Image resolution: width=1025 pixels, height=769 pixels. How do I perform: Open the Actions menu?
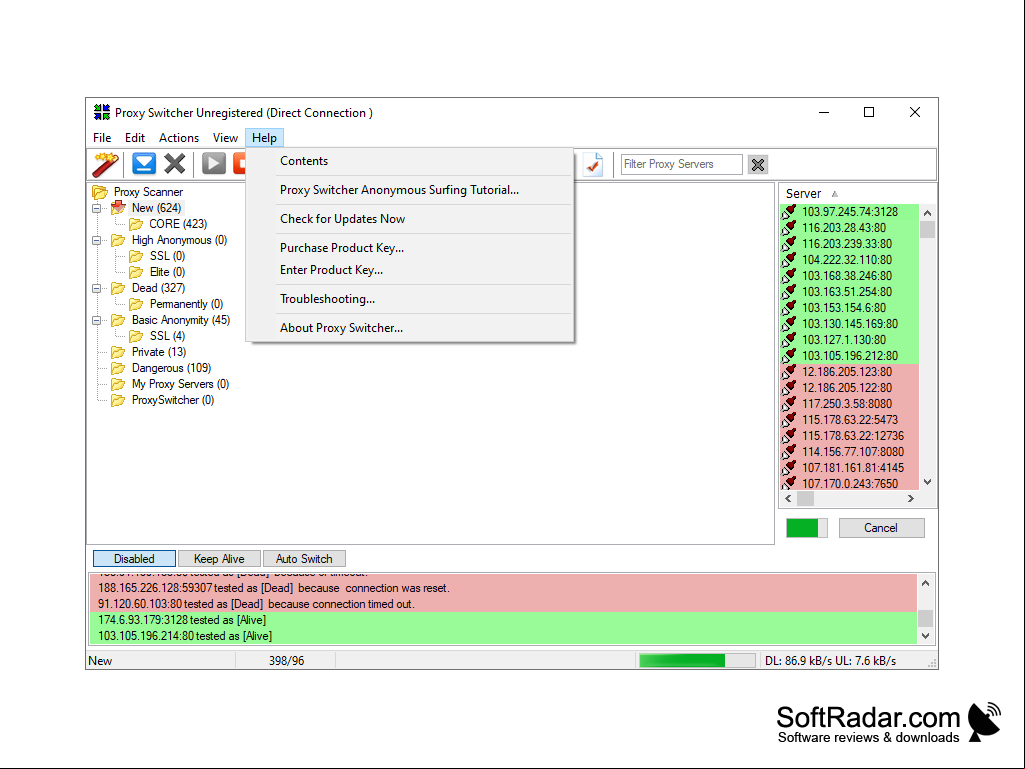pyautogui.click(x=178, y=138)
